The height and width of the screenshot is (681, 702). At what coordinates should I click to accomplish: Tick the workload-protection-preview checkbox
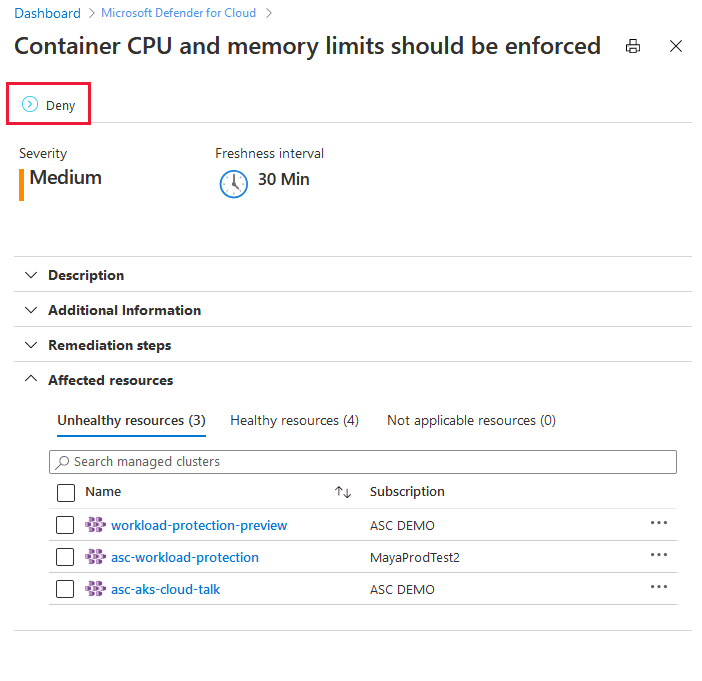(65, 525)
